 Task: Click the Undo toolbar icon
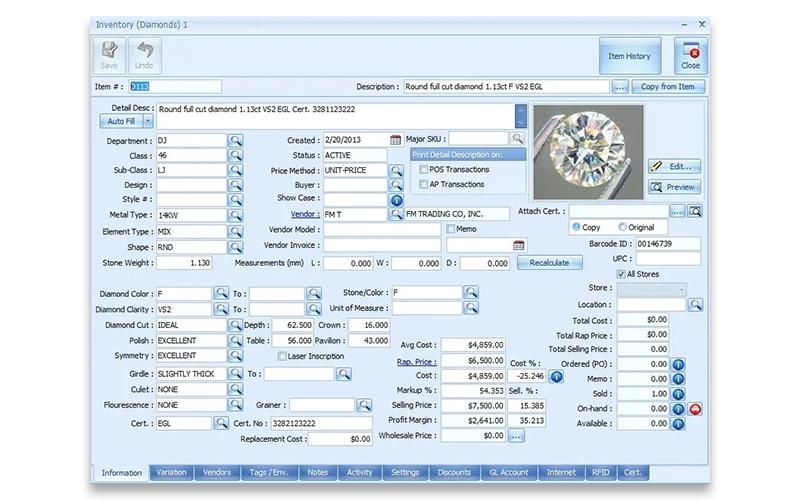(x=144, y=56)
